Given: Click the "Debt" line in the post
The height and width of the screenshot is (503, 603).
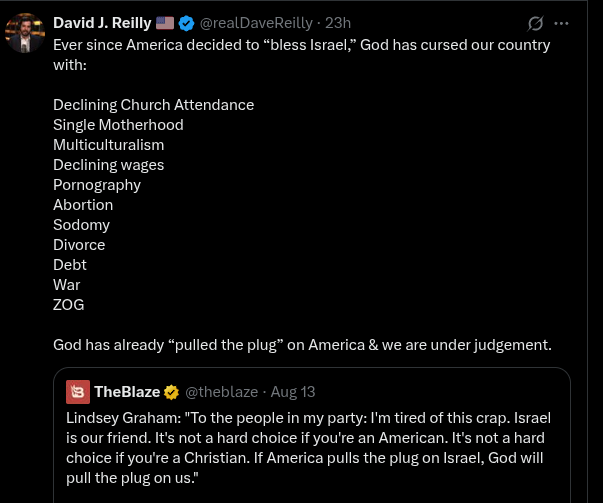Looking at the screenshot, I should [70, 265].
